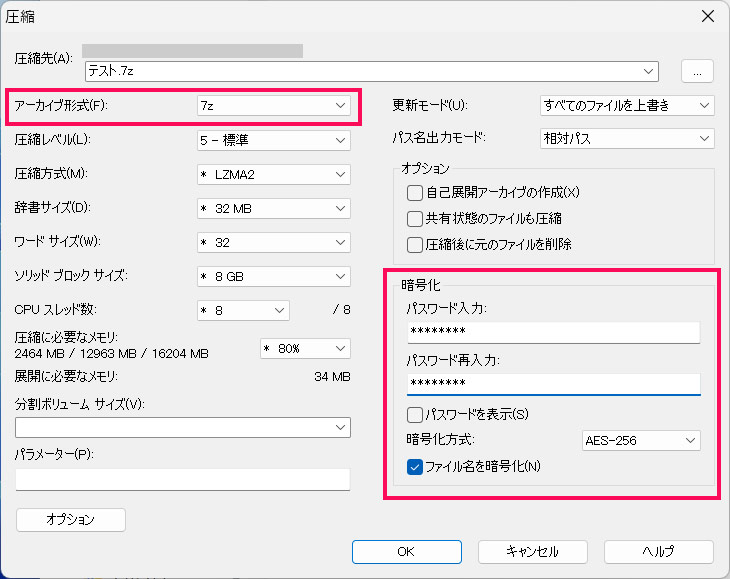Check 共有状態のファイルも圧縮 option
This screenshot has width=730, height=579.
[x=415, y=218]
